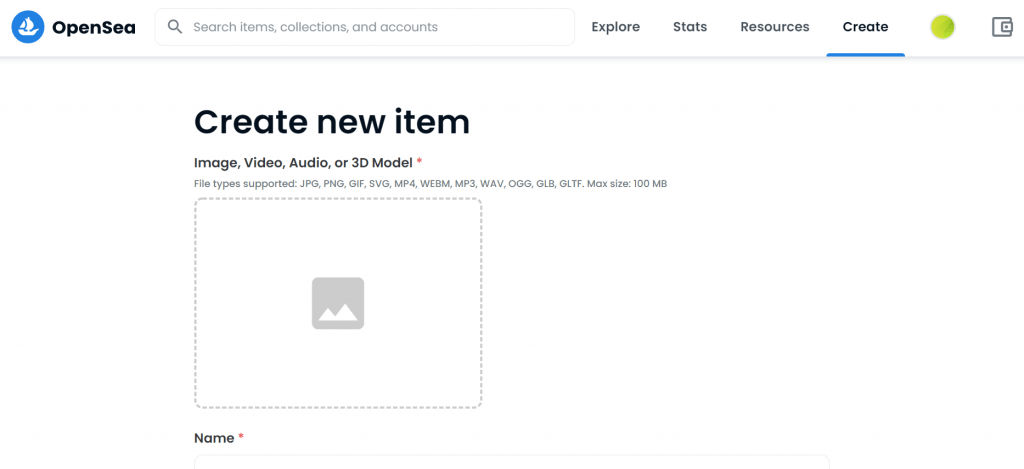Click the OpenSea wordmark text

93,27
